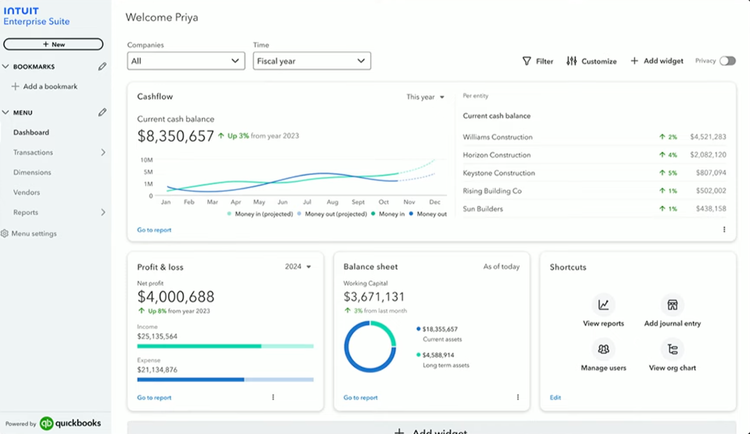Click the QuickBooks logo
The image size is (750, 434).
pos(70,423)
